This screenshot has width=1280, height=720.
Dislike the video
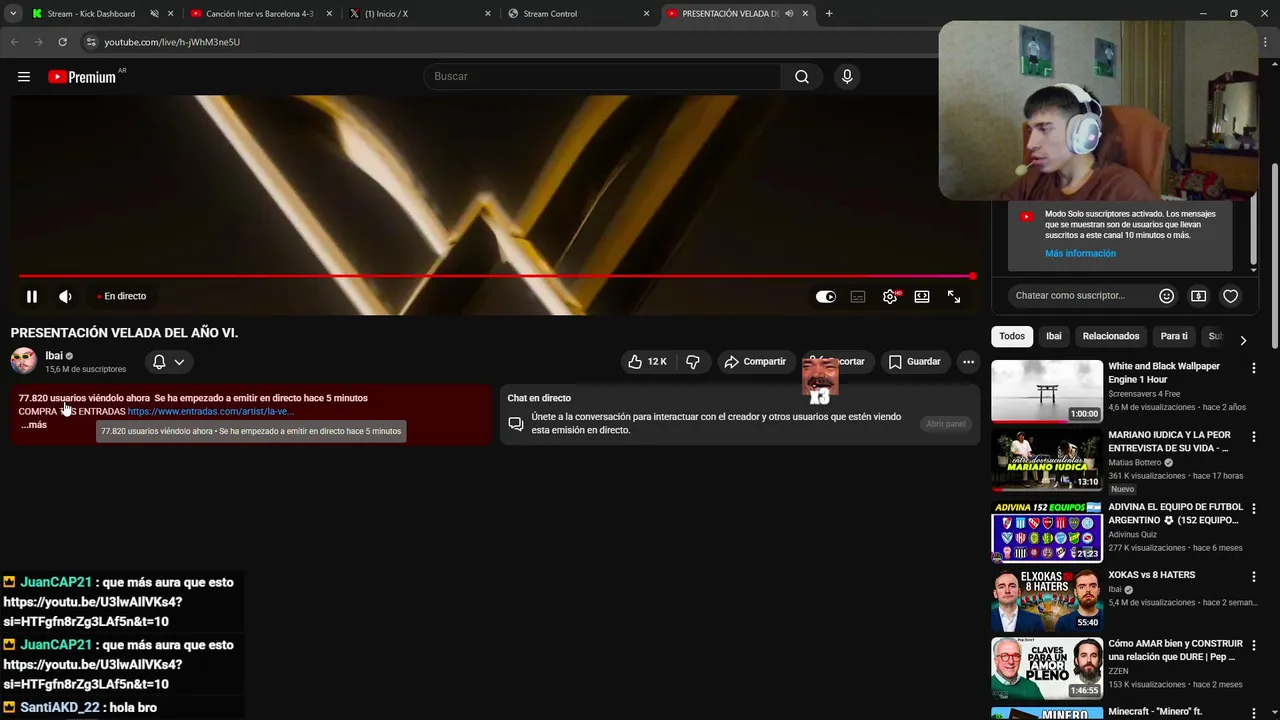click(x=693, y=361)
